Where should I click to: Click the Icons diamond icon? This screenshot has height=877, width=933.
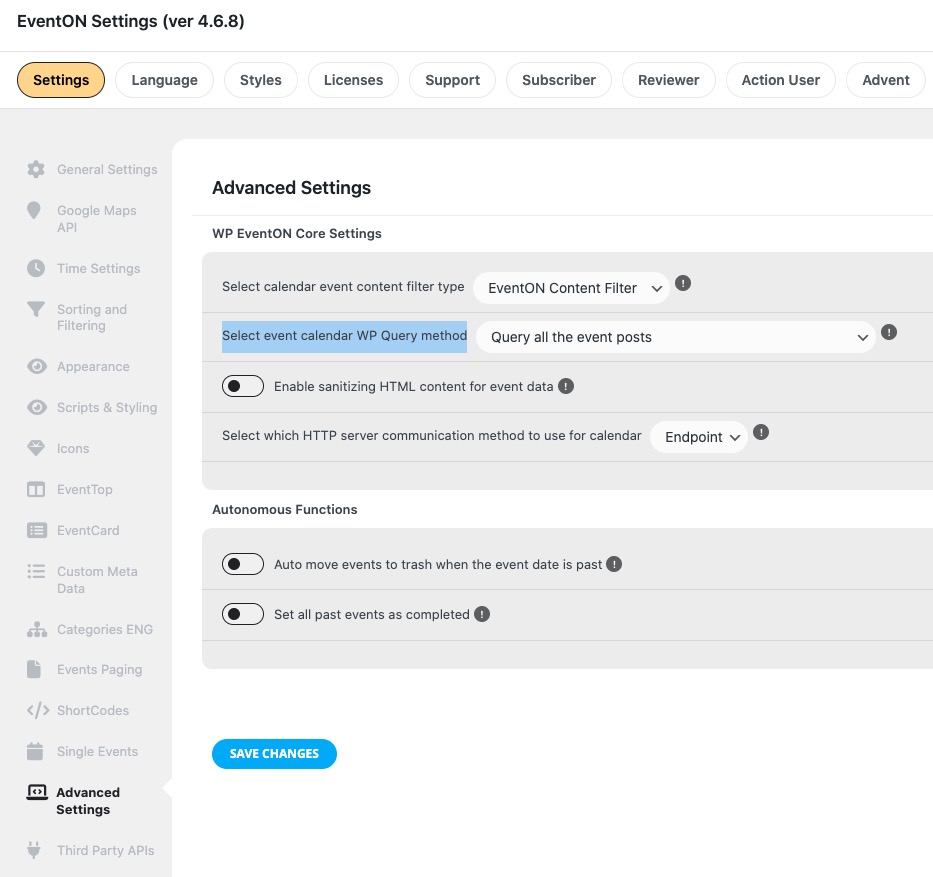36,449
